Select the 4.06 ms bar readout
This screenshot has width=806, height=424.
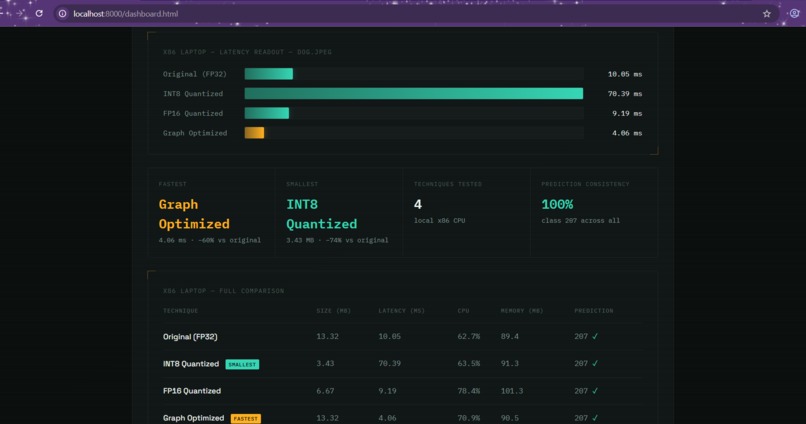(x=627, y=133)
